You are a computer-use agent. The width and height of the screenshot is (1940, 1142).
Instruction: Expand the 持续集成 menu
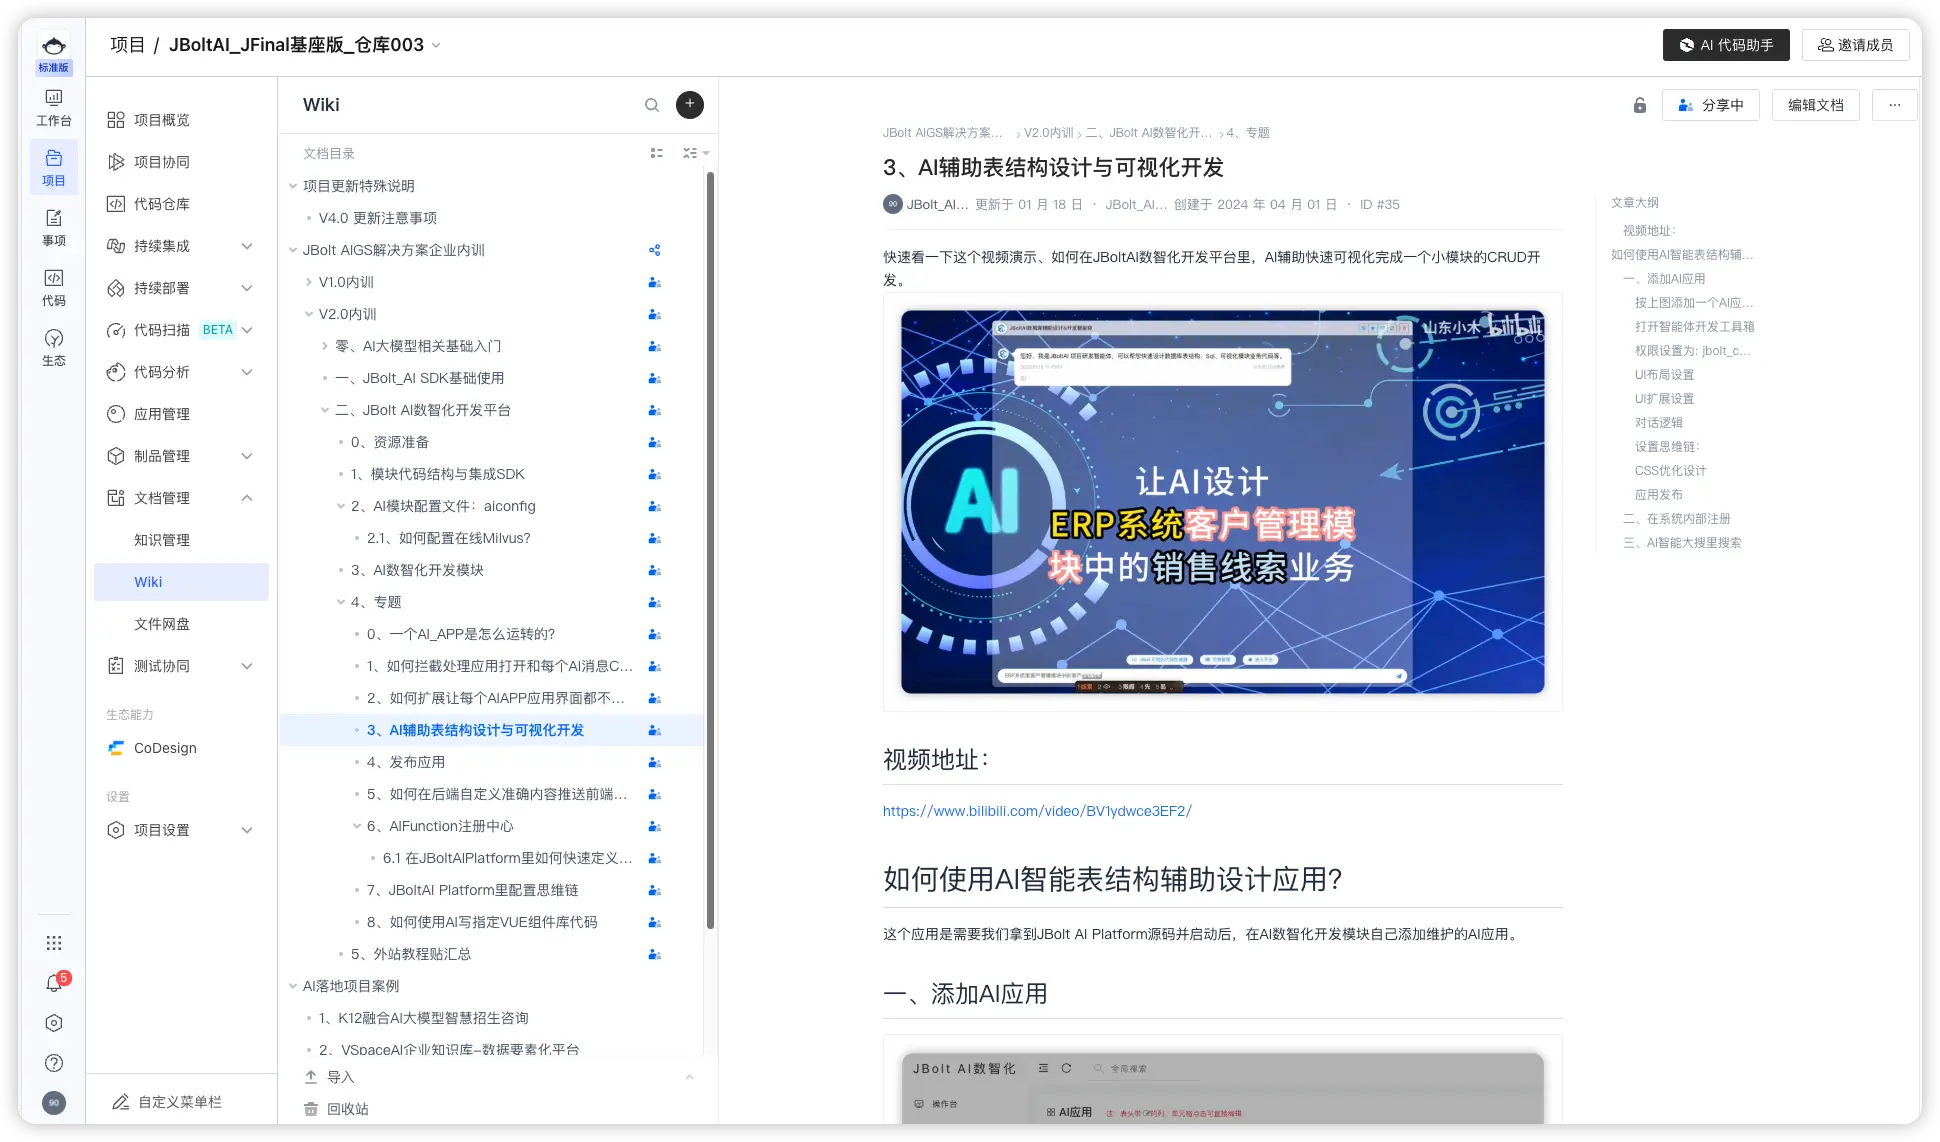tap(247, 246)
